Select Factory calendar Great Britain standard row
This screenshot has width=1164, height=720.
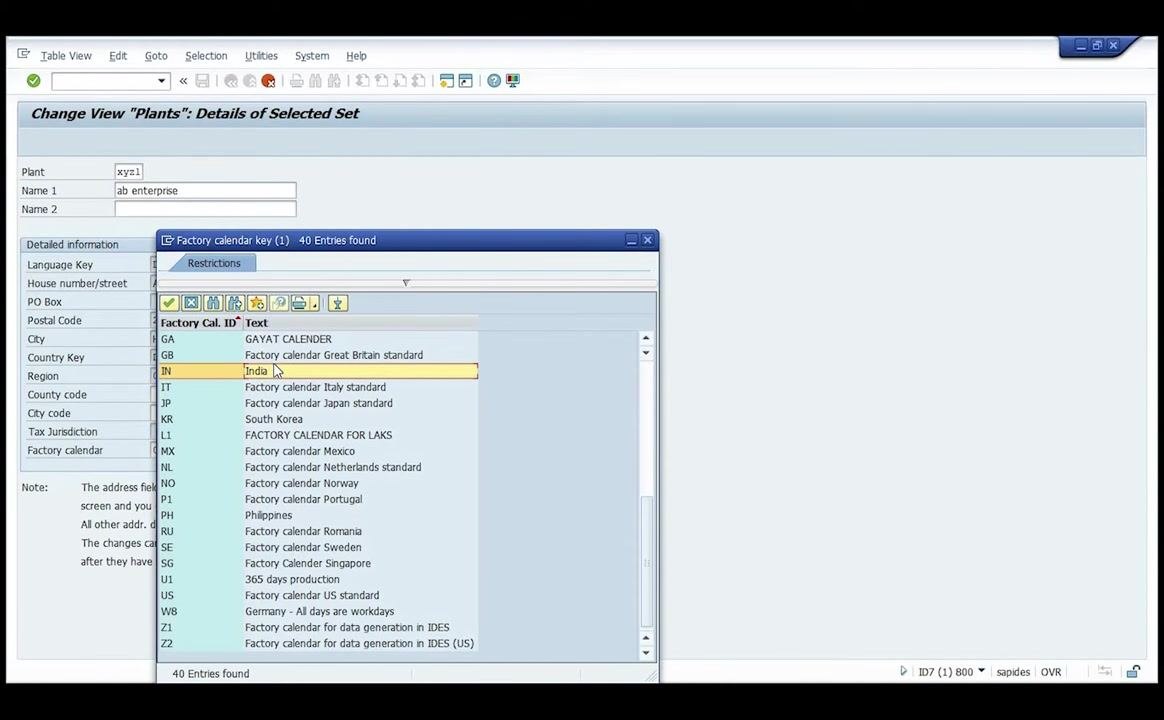(318, 355)
